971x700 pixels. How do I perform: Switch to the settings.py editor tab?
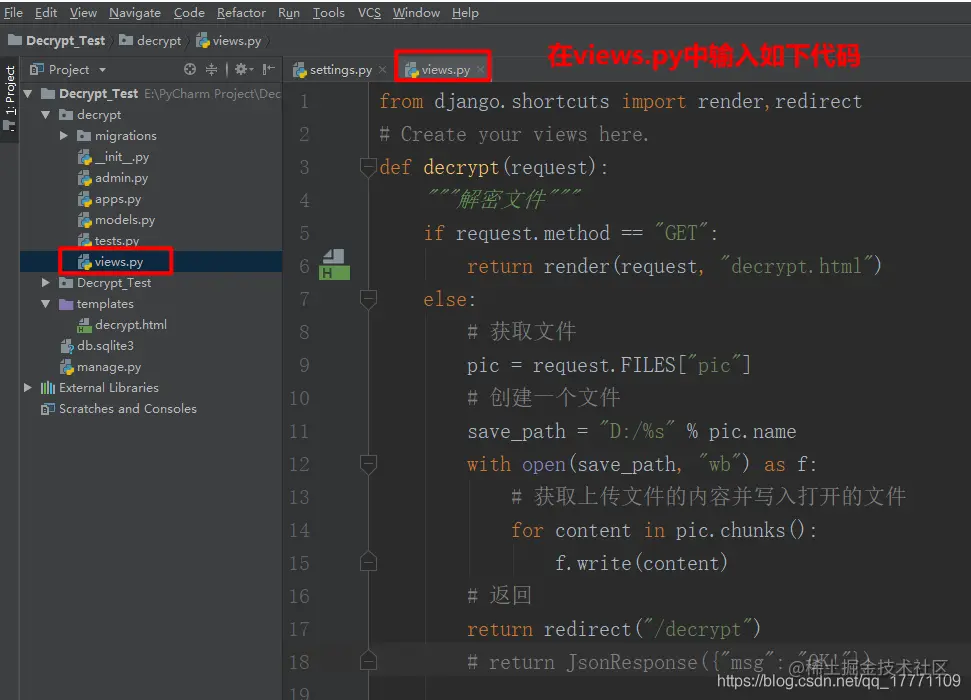(334, 70)
